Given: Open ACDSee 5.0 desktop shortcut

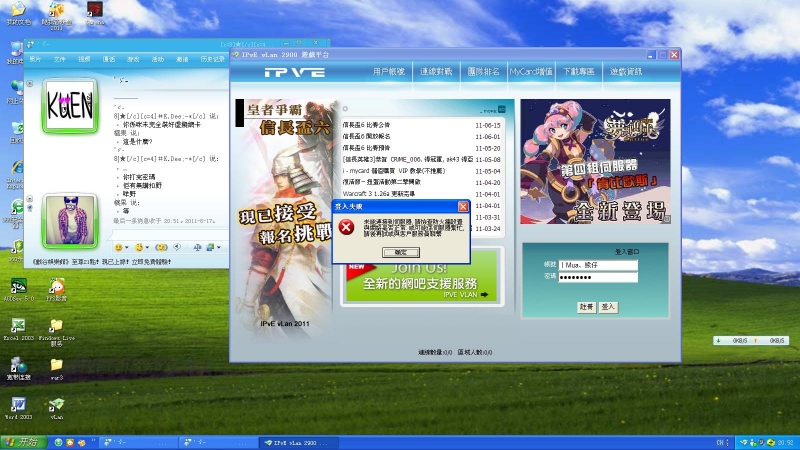Looking at the screenshot, I should point(18,290).
